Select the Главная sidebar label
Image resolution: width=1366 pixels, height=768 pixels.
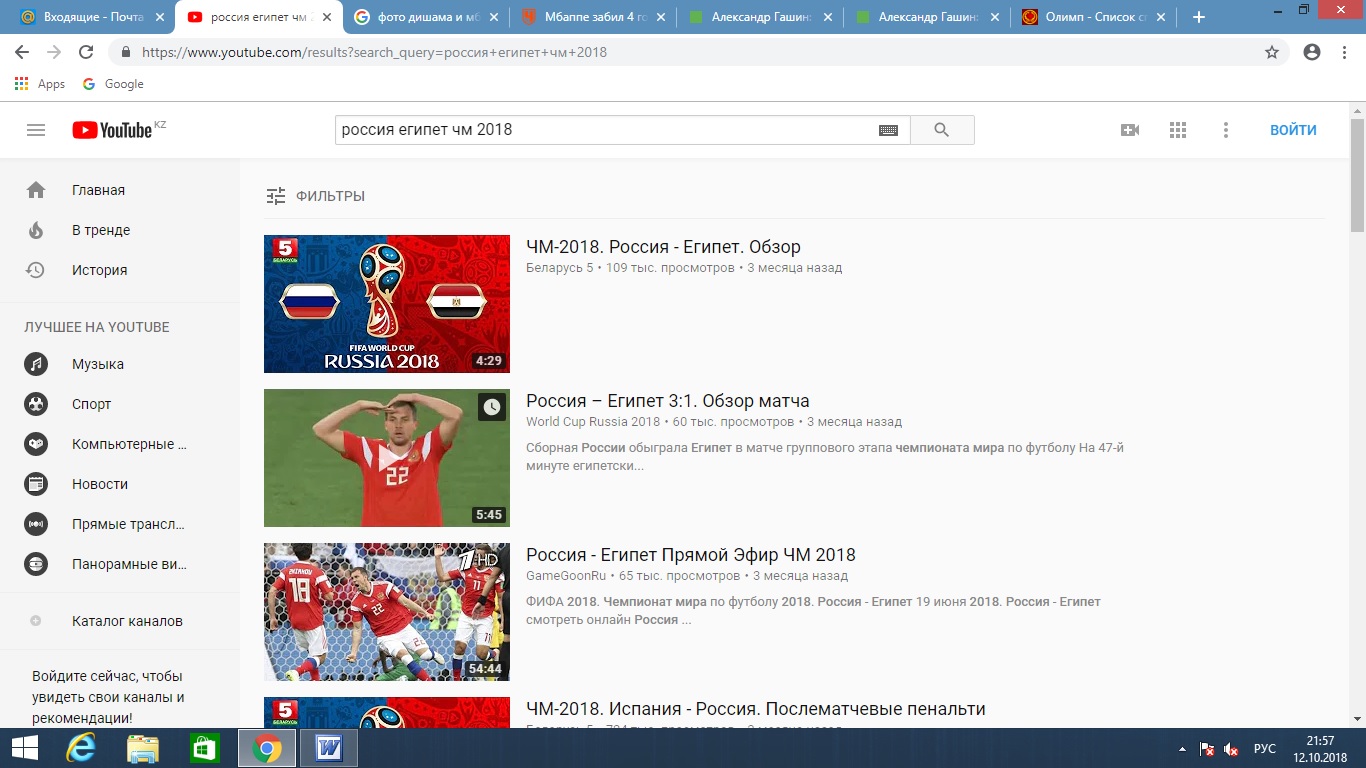(98, 190)
